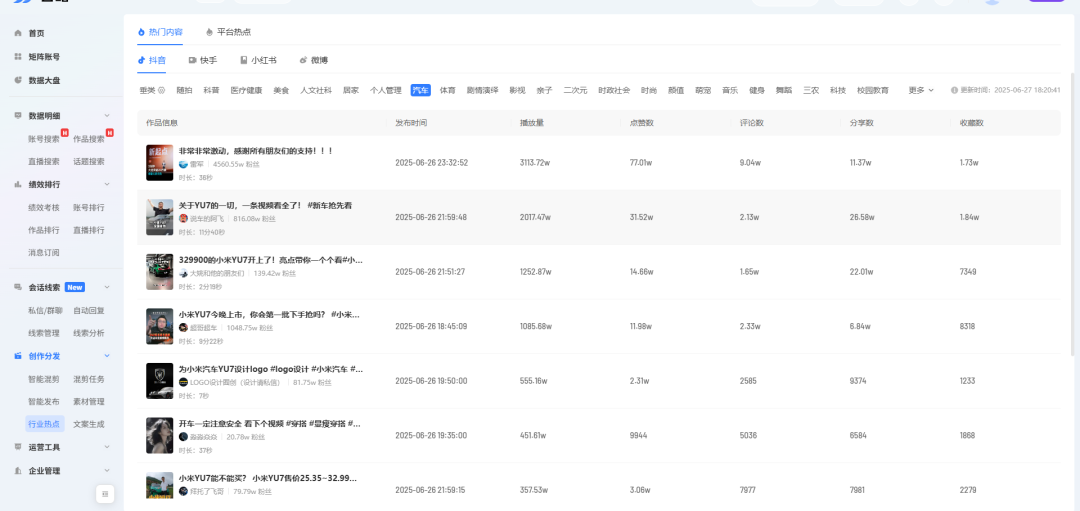
Task: Filter by the 美食 category
Action: pos(281,90)
